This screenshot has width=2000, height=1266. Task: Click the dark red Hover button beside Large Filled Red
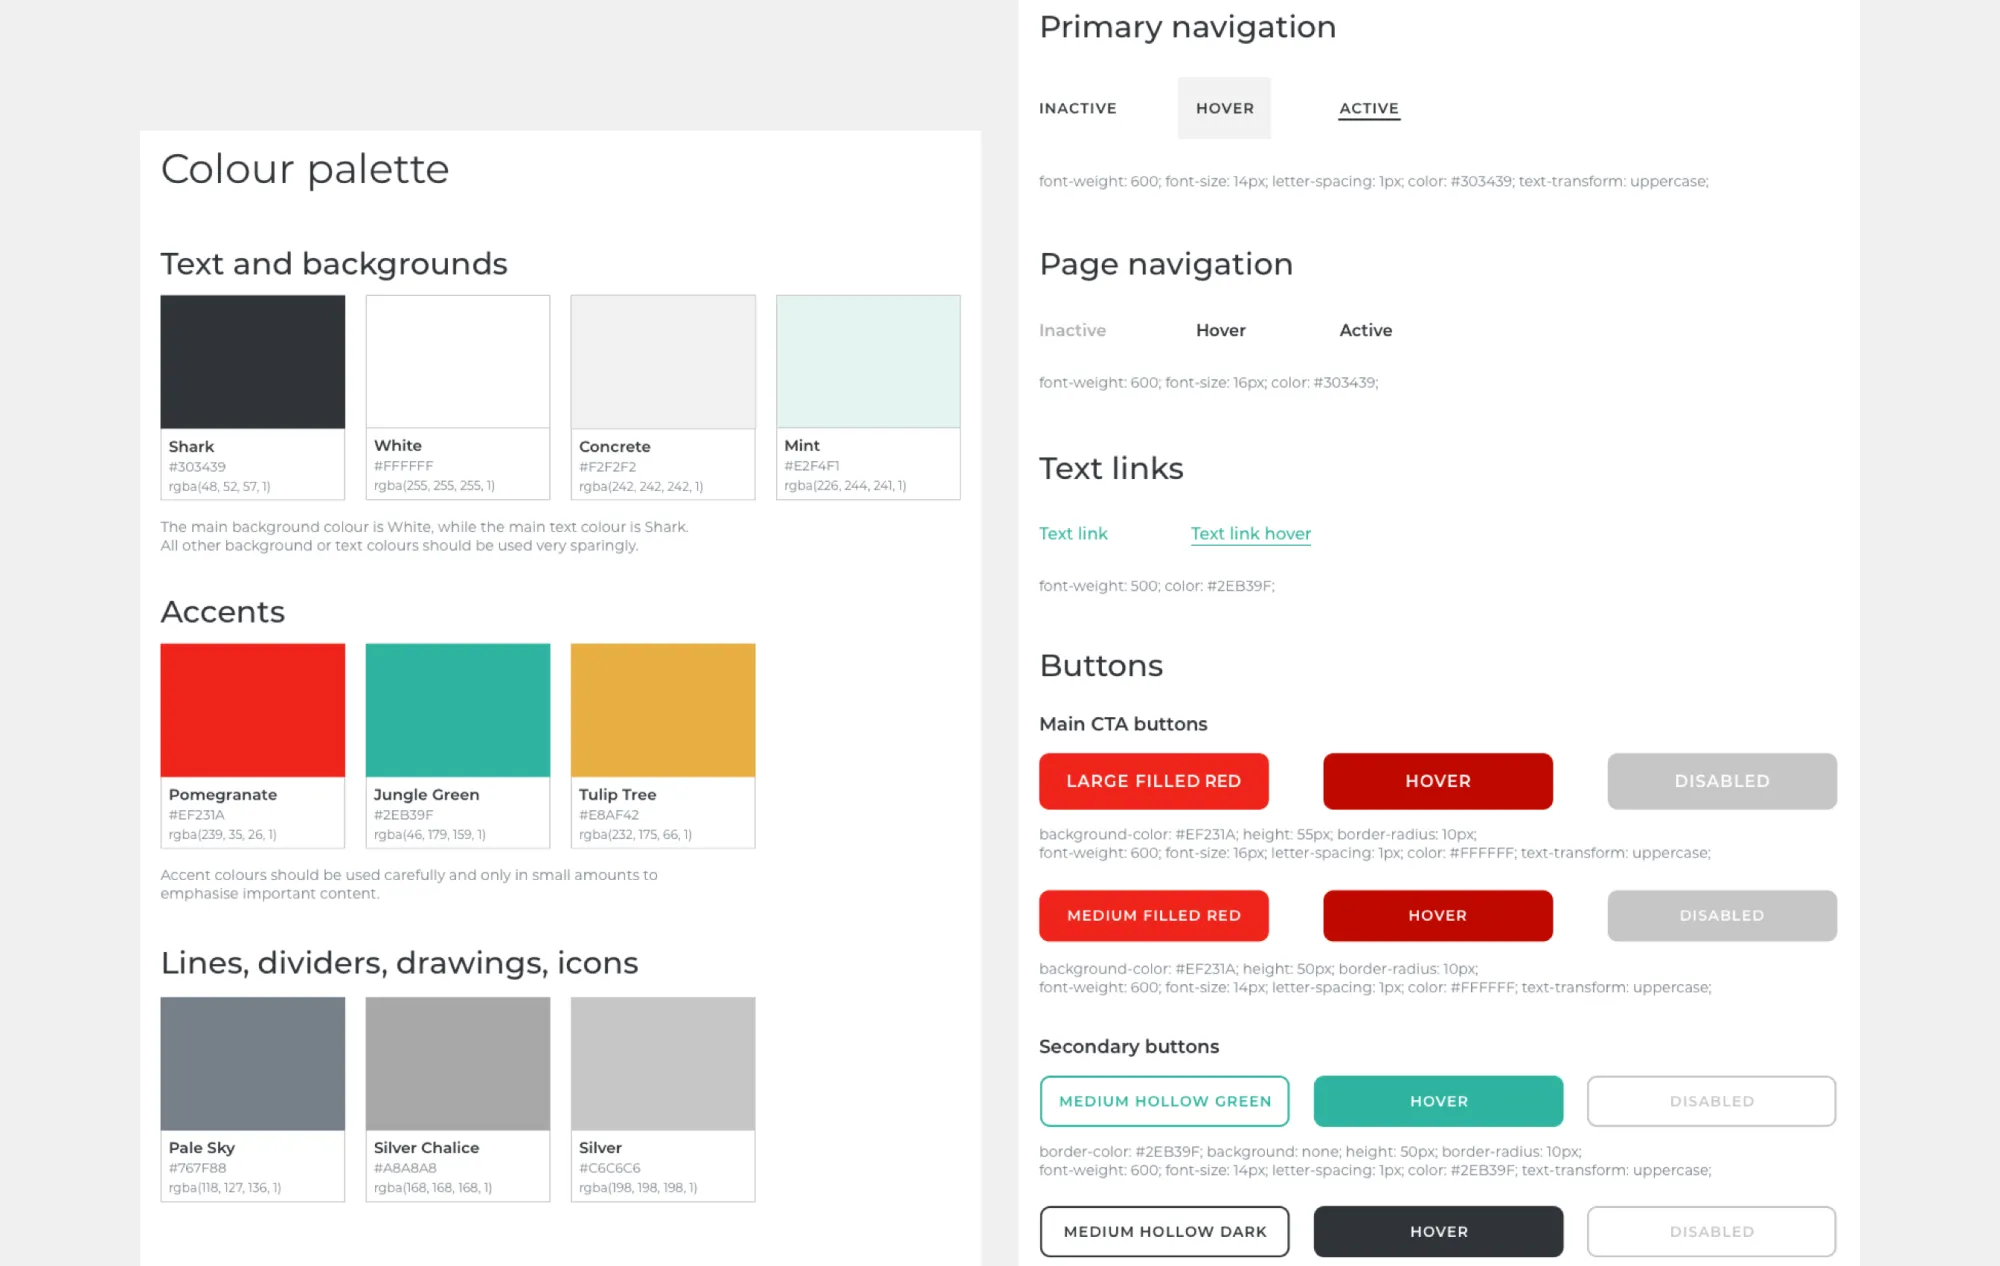click(1437, 781)
